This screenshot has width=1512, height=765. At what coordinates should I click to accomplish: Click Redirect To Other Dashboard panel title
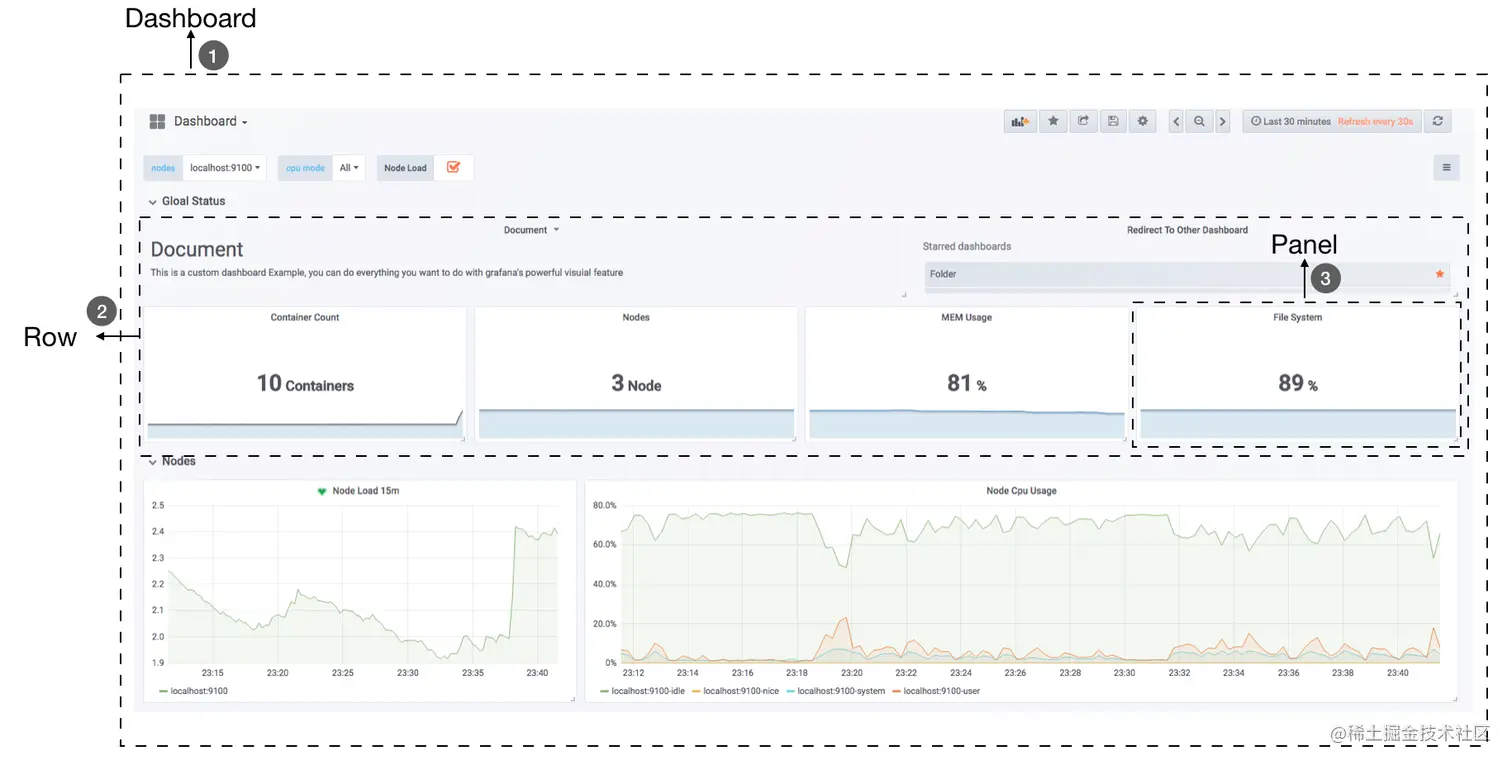click(x=1187, y=230)
